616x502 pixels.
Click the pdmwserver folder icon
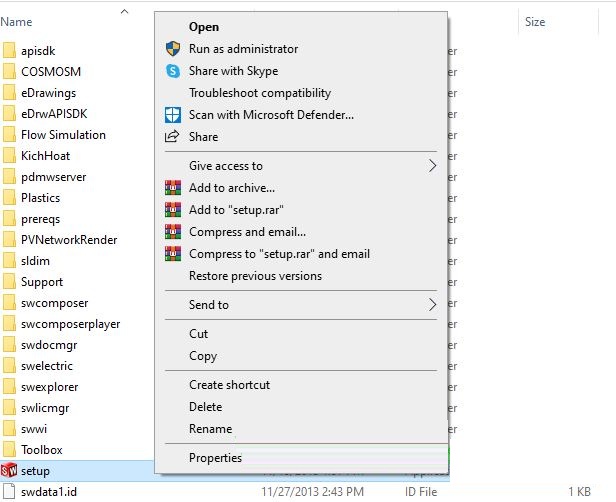9,177
